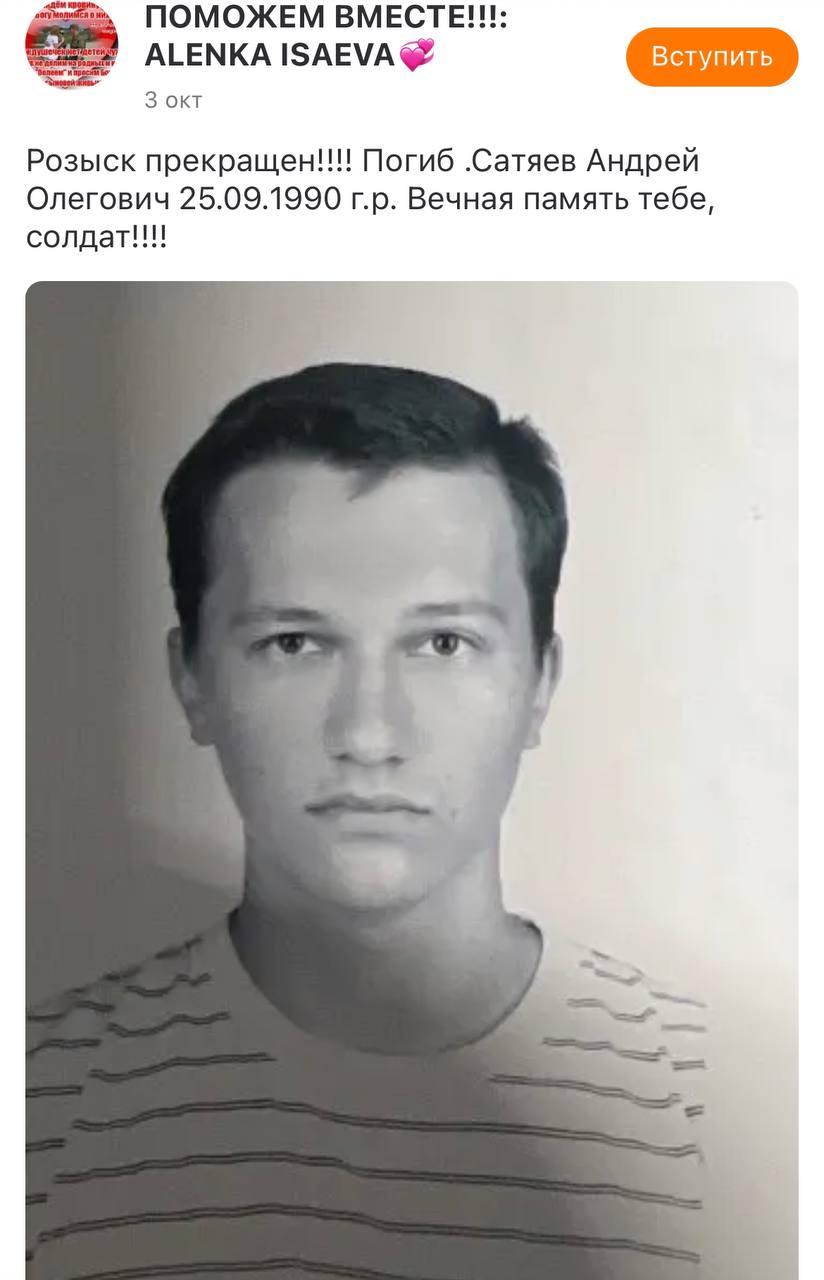Tap the pink double-hearts emoji
824x1280 pixels.
click(x=417, y=56)
